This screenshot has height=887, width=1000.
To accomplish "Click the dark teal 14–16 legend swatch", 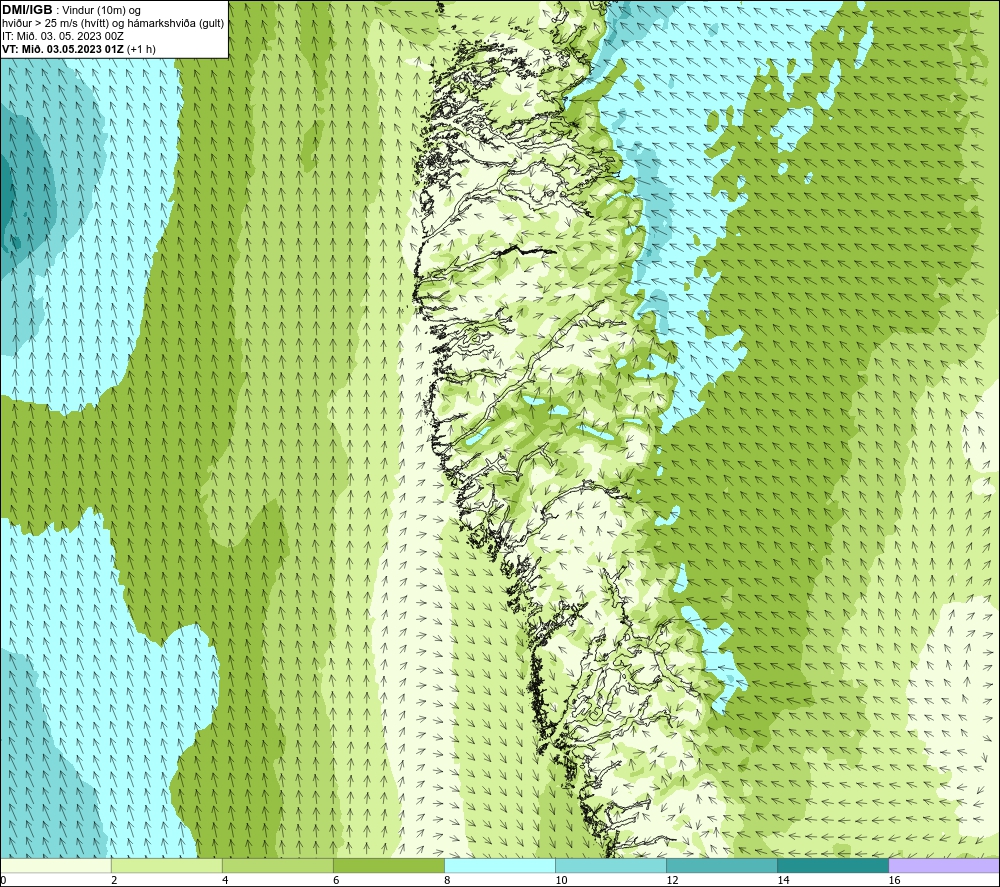I will (832, 865).
